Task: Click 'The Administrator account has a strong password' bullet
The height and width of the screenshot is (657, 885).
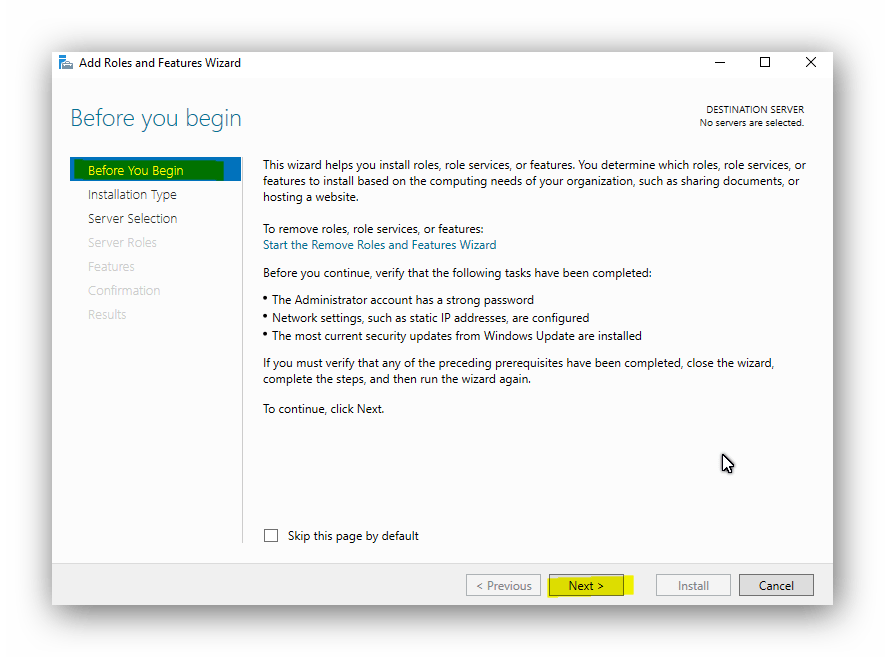Action: coord(403,300)
